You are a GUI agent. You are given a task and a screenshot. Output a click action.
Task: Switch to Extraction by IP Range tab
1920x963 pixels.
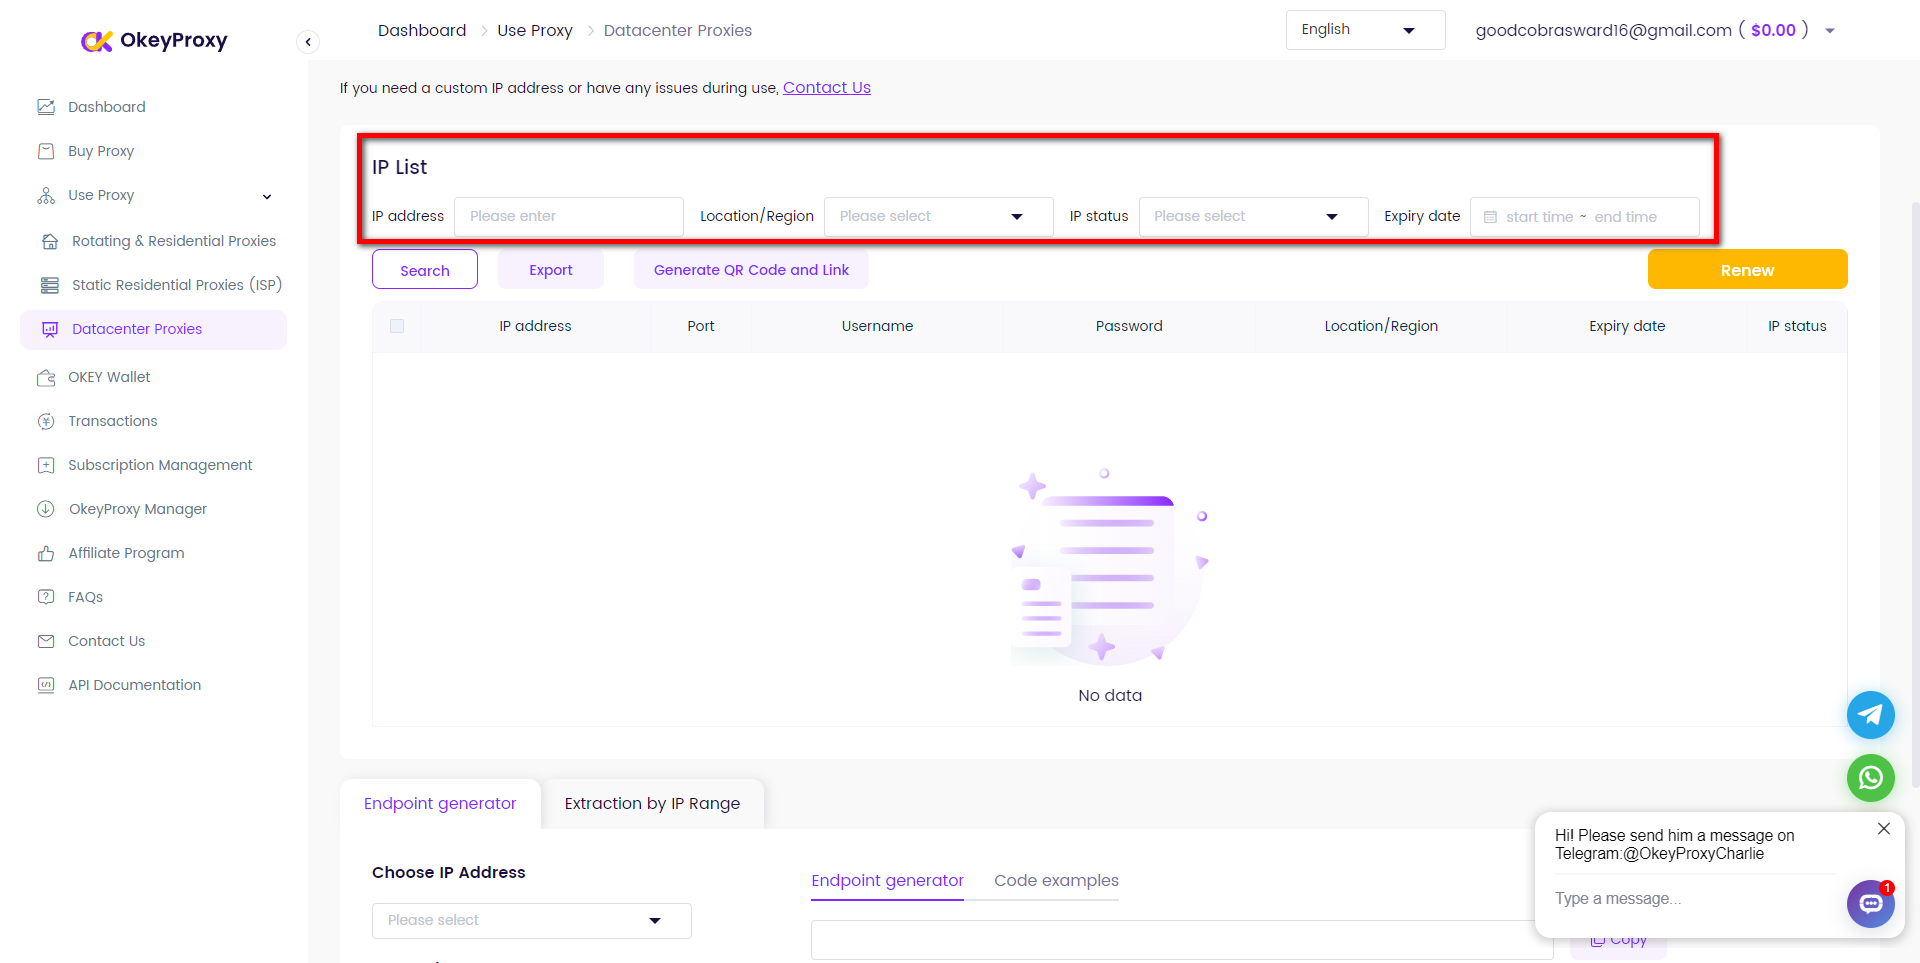pyautogui.click(x=652, y=804)
